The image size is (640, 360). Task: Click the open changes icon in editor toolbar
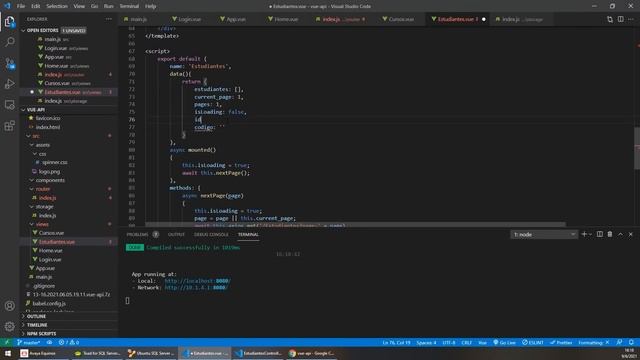[610, 19]
